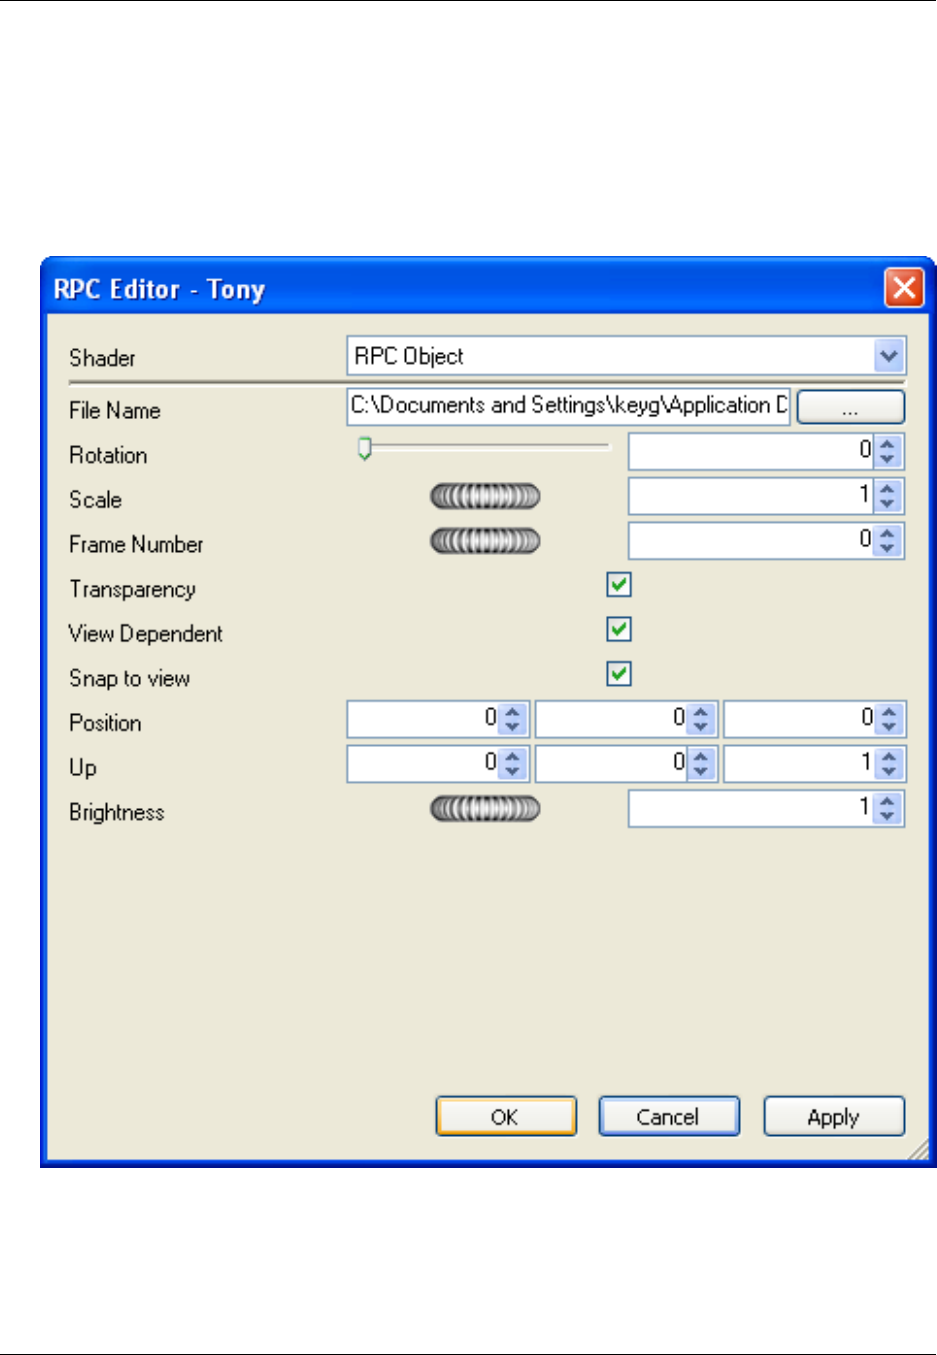Decrease Brightness with the down arrow
Image resolution: width=937 pixels, height=1355 pixels.
888,817
